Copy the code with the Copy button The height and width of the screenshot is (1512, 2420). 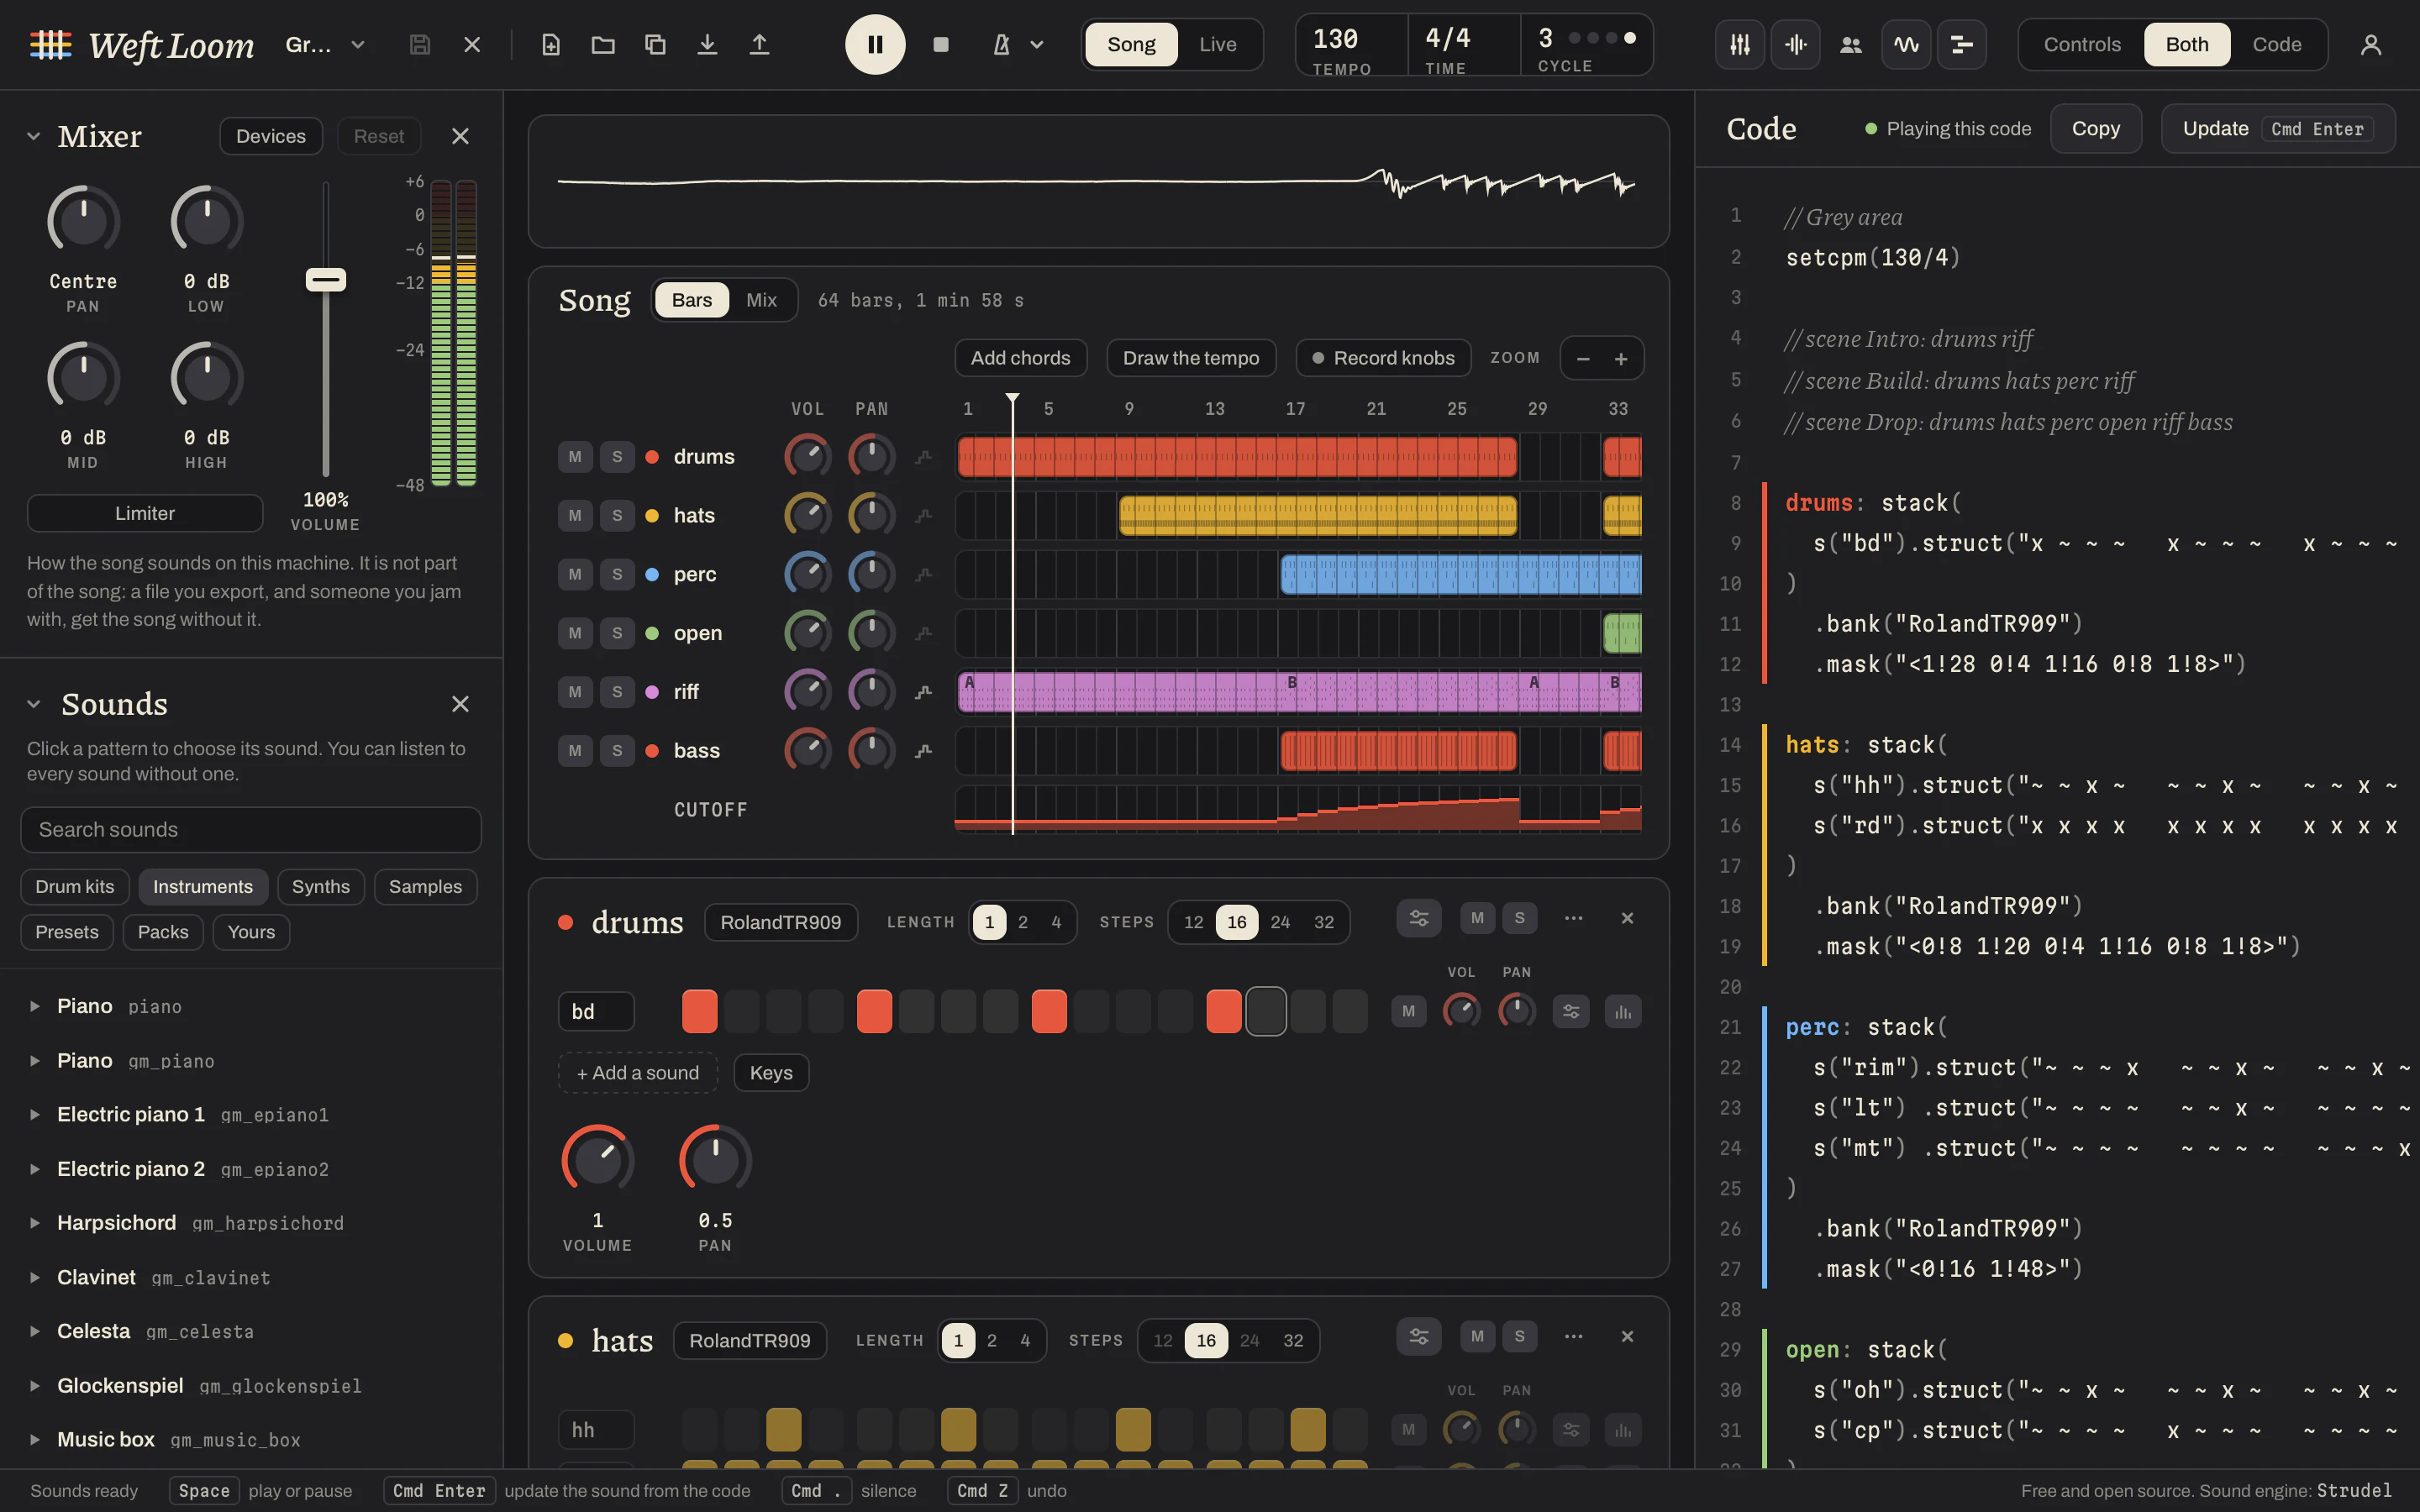2096,129
